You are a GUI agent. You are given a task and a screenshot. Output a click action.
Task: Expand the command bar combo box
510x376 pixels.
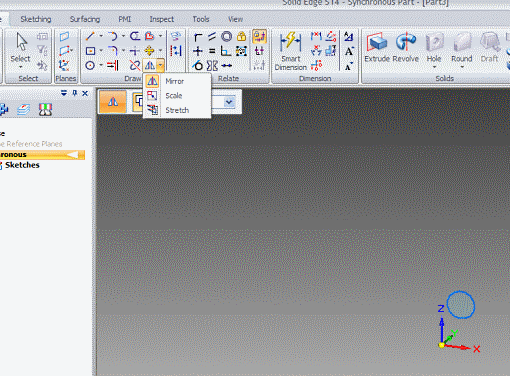pos(229,102)
